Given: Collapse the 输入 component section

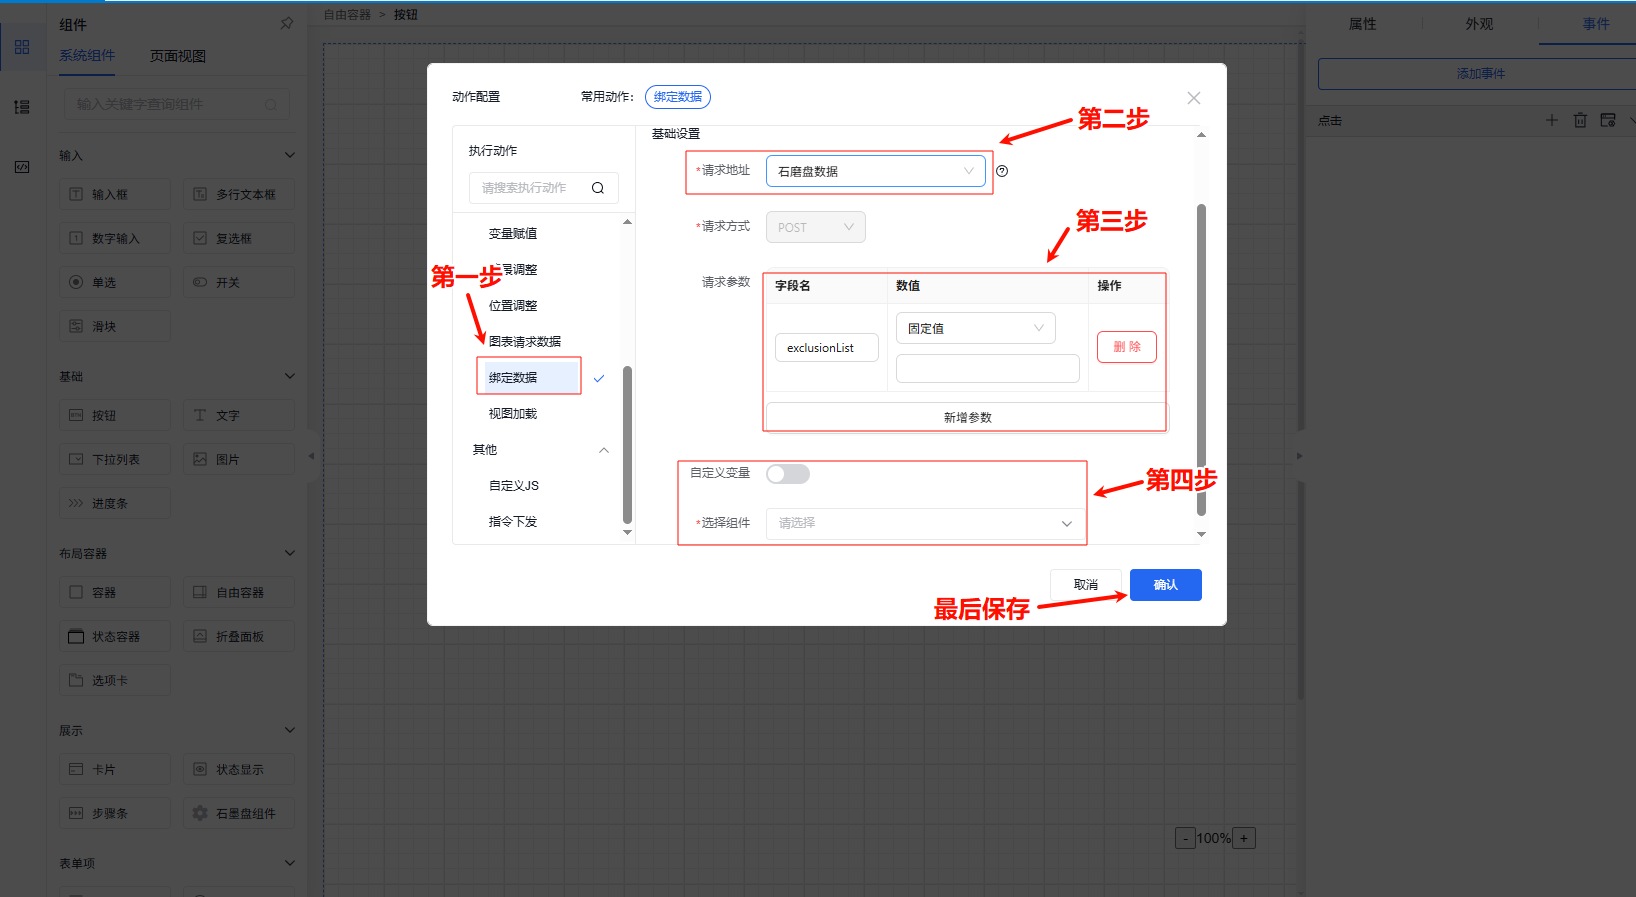Looking at the screenshot, I should tap(290, 155).
